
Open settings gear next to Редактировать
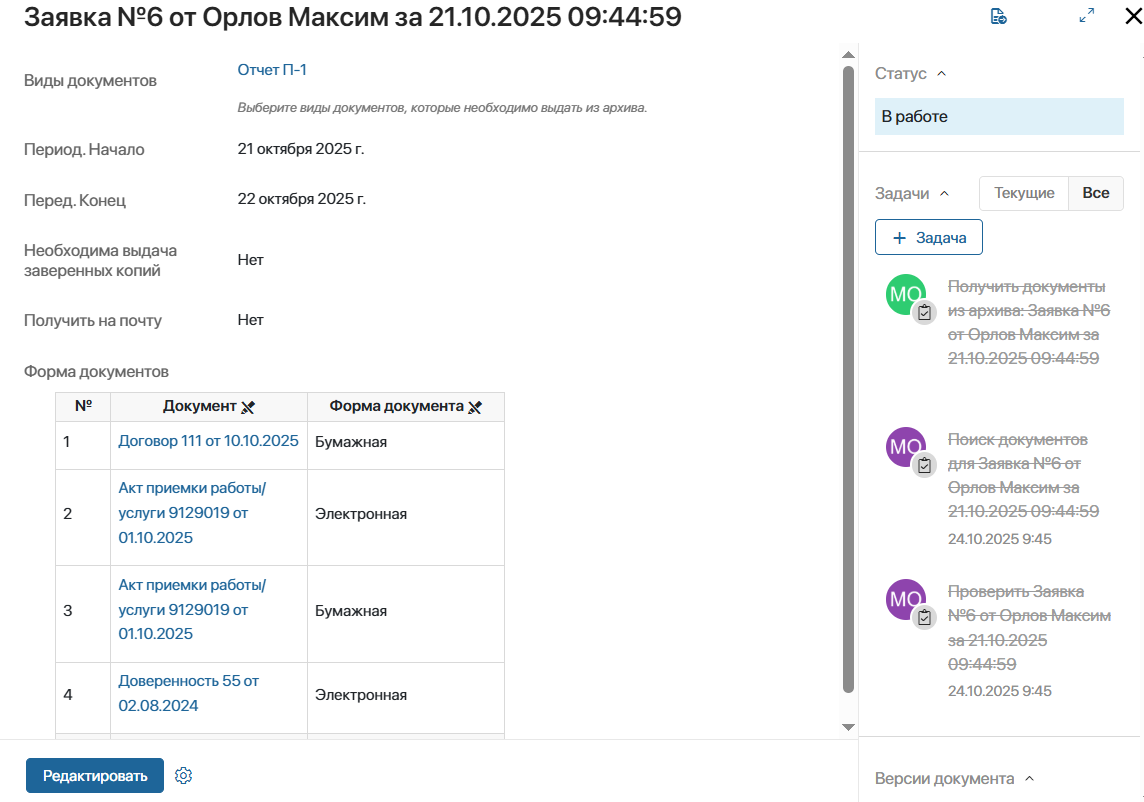pyautogui.click(x=183, y=776)
